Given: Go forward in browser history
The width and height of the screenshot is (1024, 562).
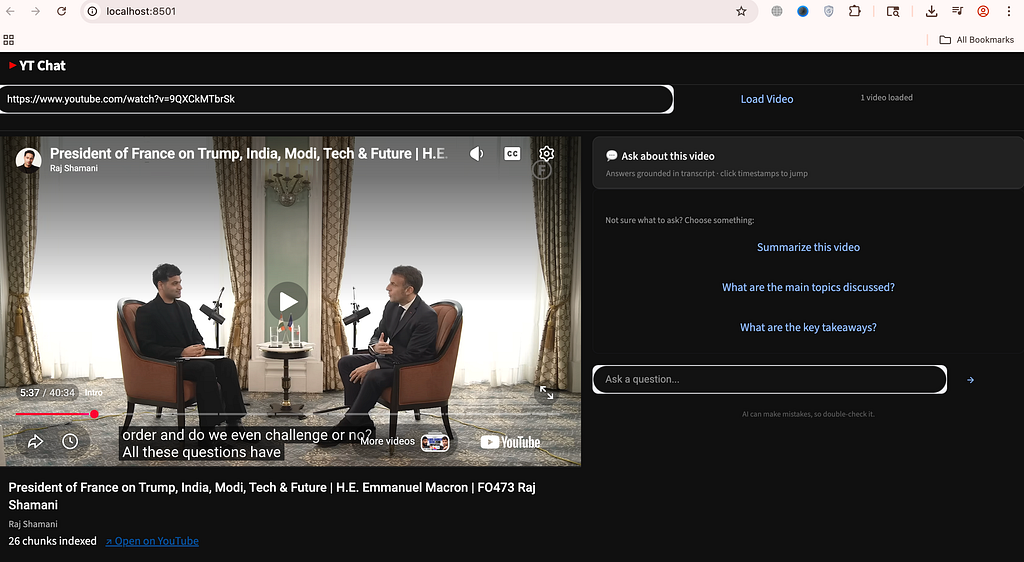Looking at the screenshot, I should [35, 11].
